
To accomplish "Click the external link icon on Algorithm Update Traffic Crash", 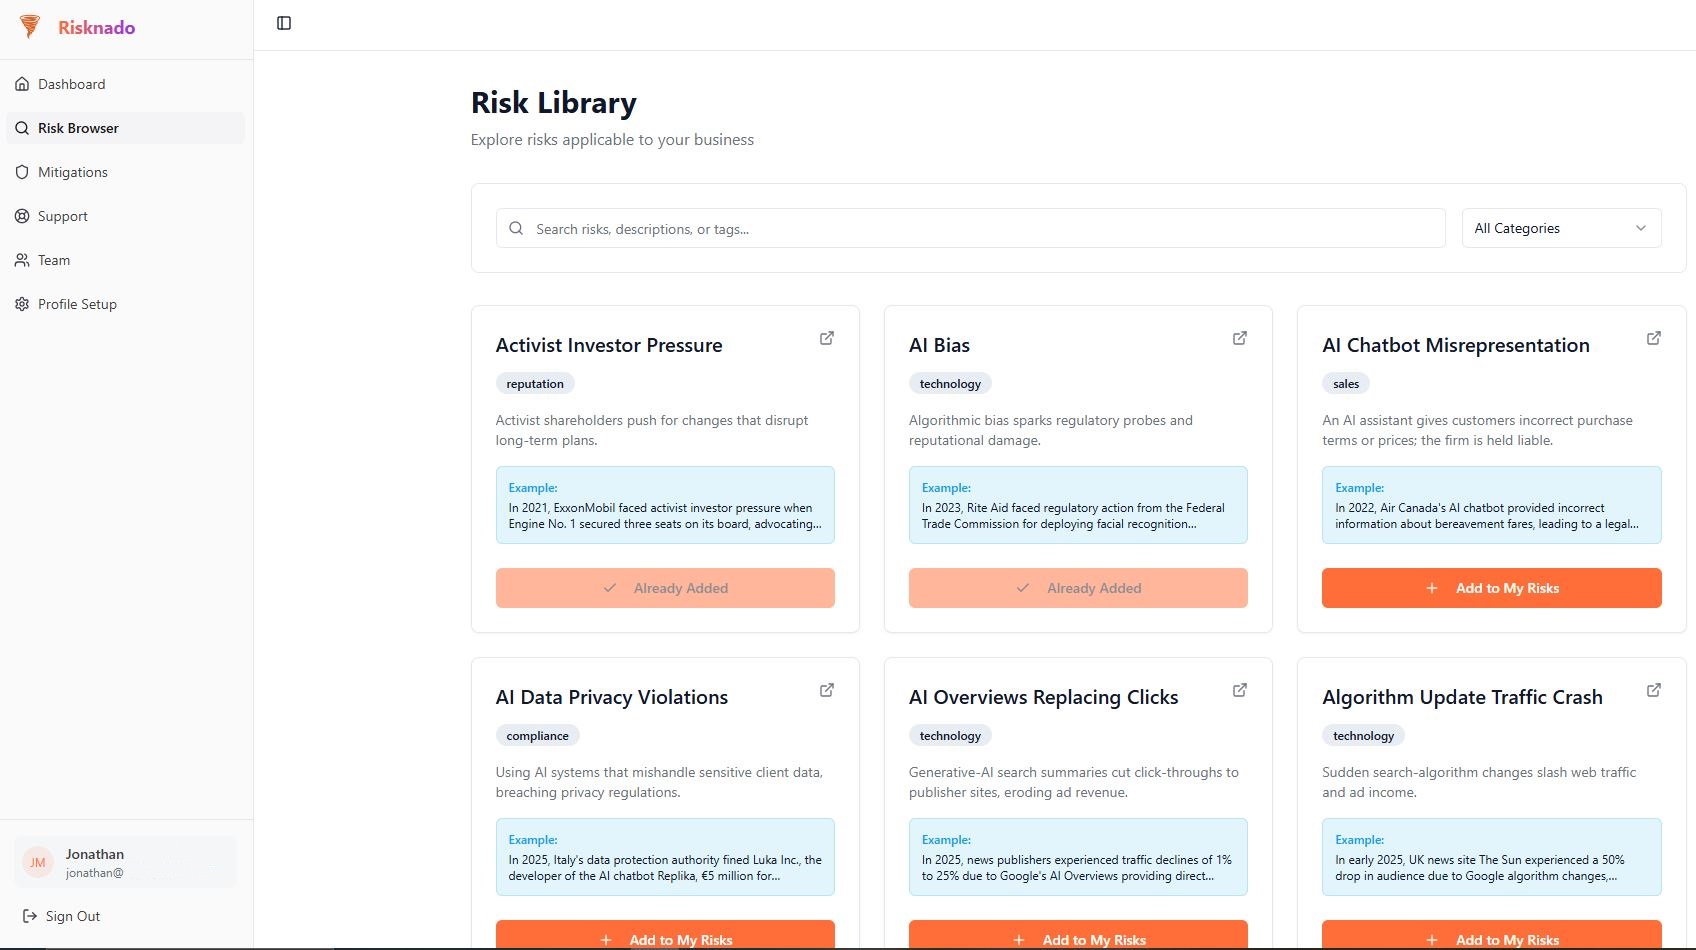I will [x=1653, y=690].
